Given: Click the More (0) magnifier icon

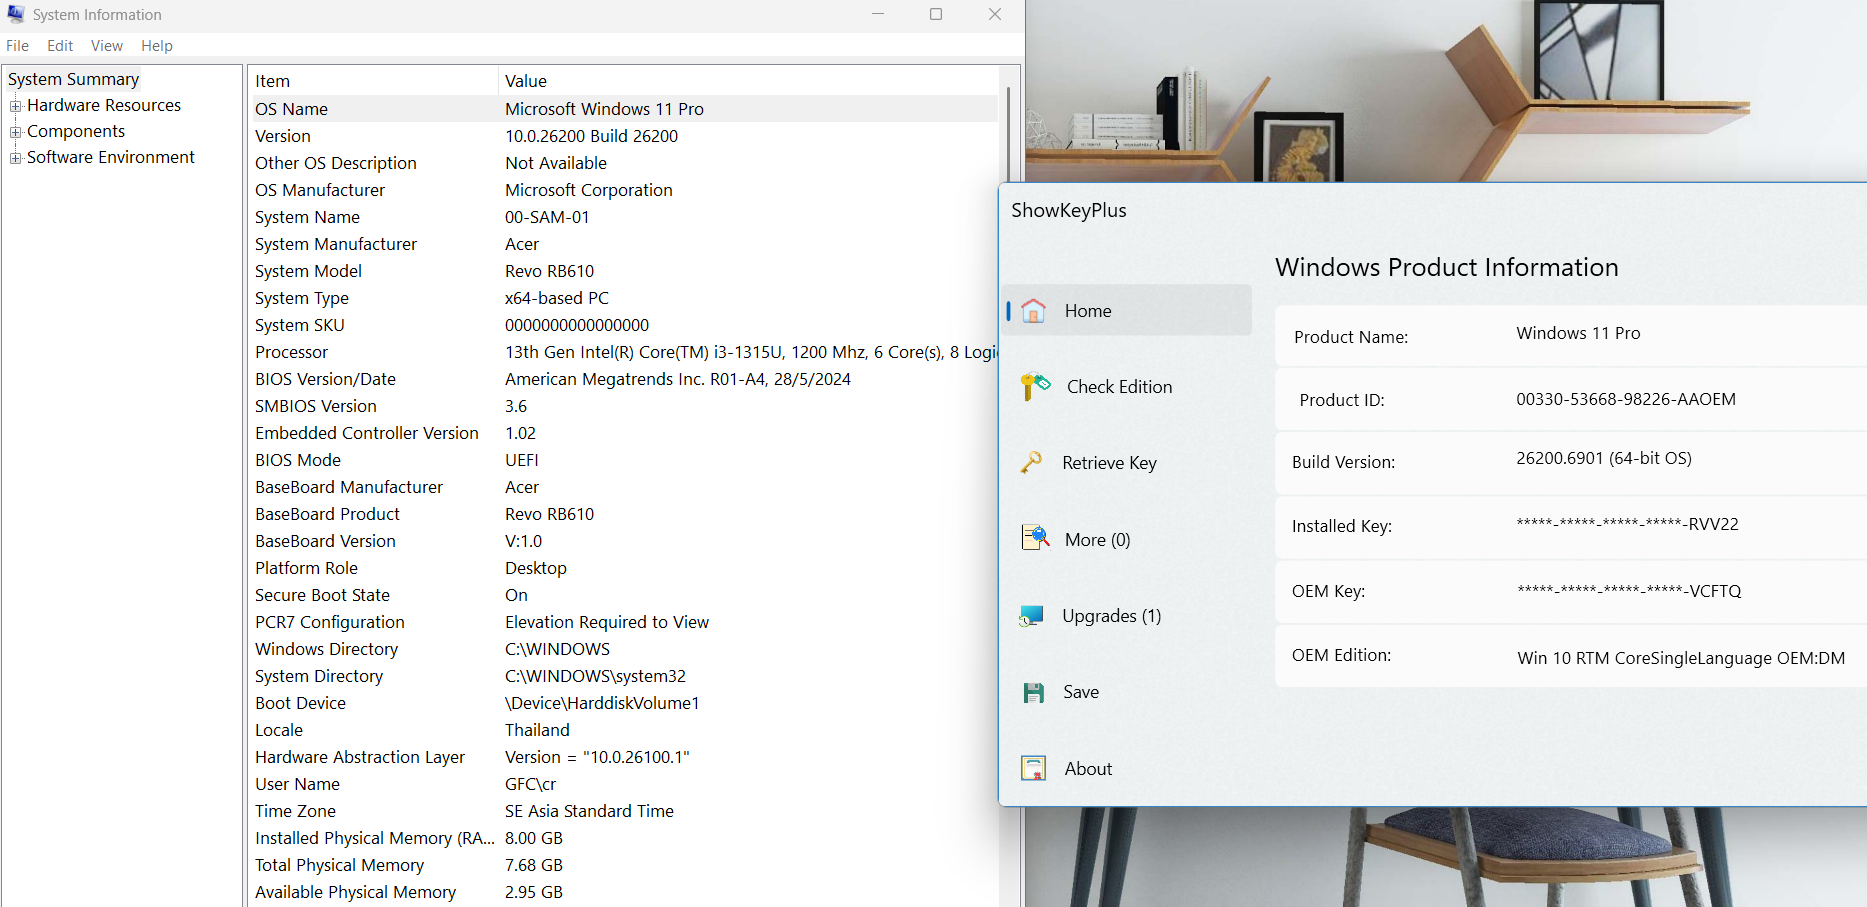Looking at the screenshot, I should coord(1035,538).
